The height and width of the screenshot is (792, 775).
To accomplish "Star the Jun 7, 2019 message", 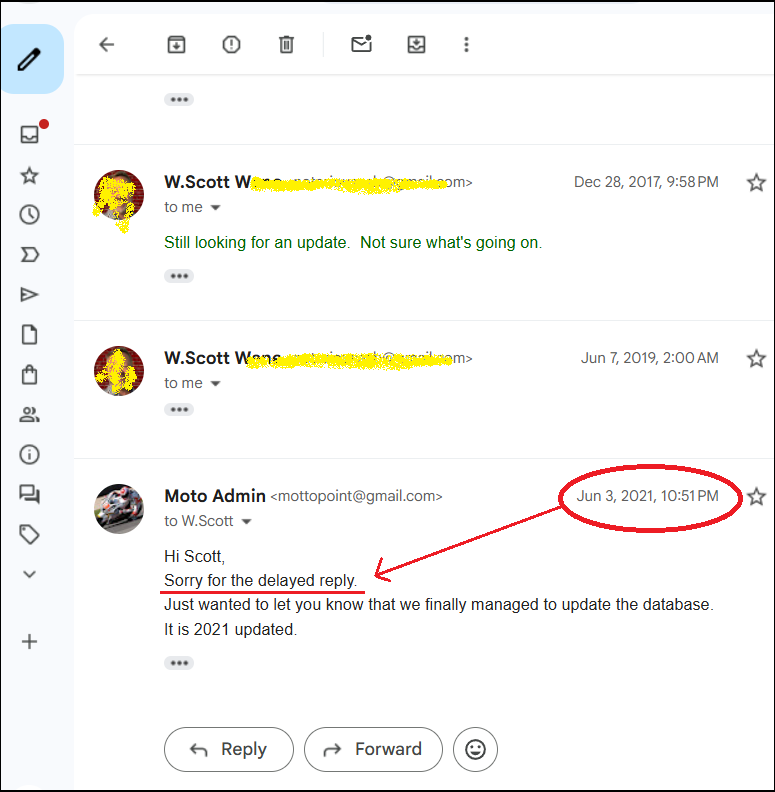I will click(x=756, y=358).
